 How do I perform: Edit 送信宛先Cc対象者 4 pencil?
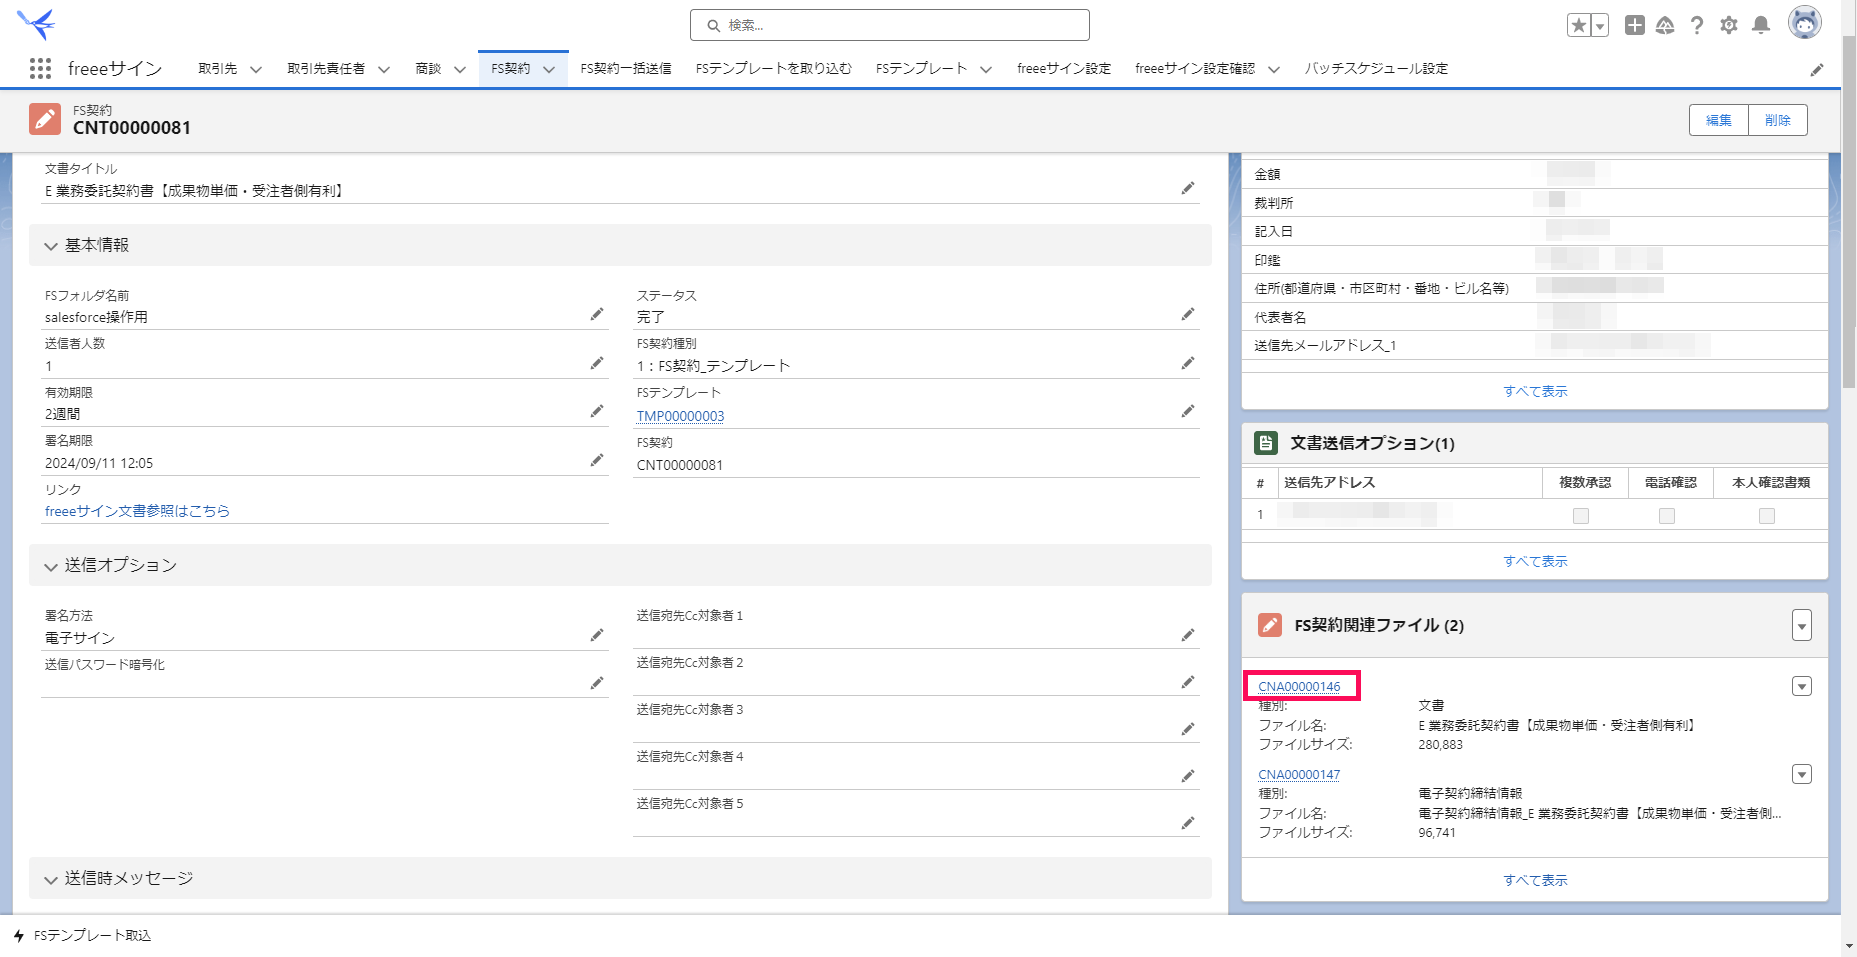click(x=1188, y=776)
